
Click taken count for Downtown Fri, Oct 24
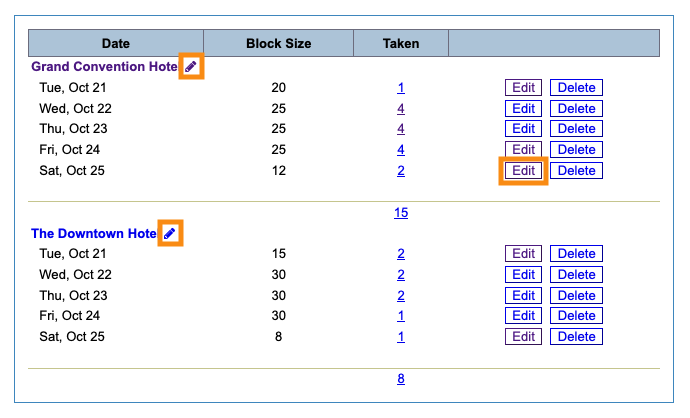tap(401, 316)
